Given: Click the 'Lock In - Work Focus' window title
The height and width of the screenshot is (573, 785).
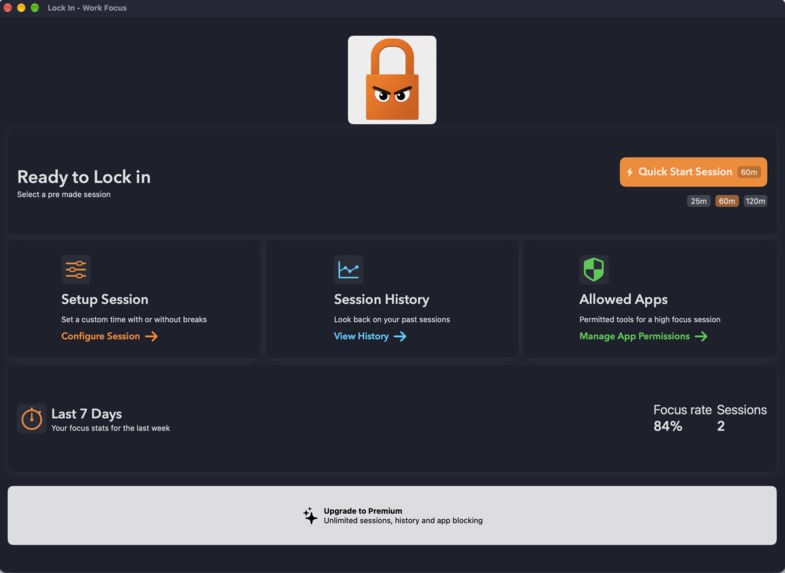Looking at the screenshot, I should coord(87,8).
